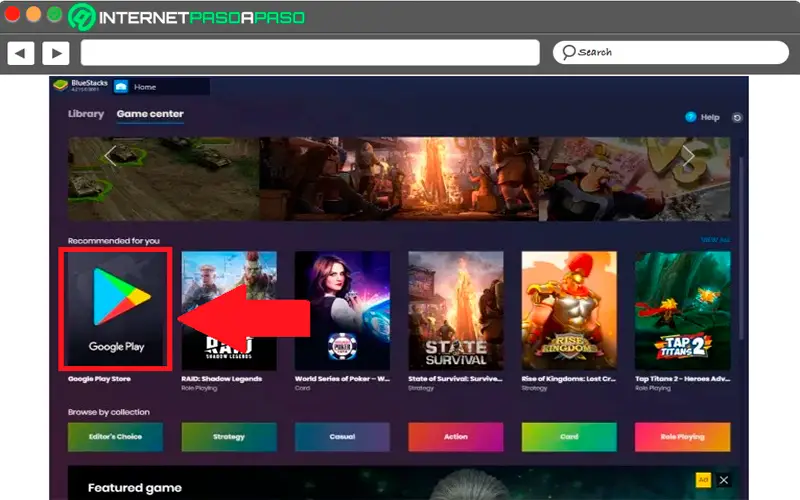Viewport: 800px width, 500px height.
Task: Click the blue Home tab icon
Action: [x=121, y=87]
